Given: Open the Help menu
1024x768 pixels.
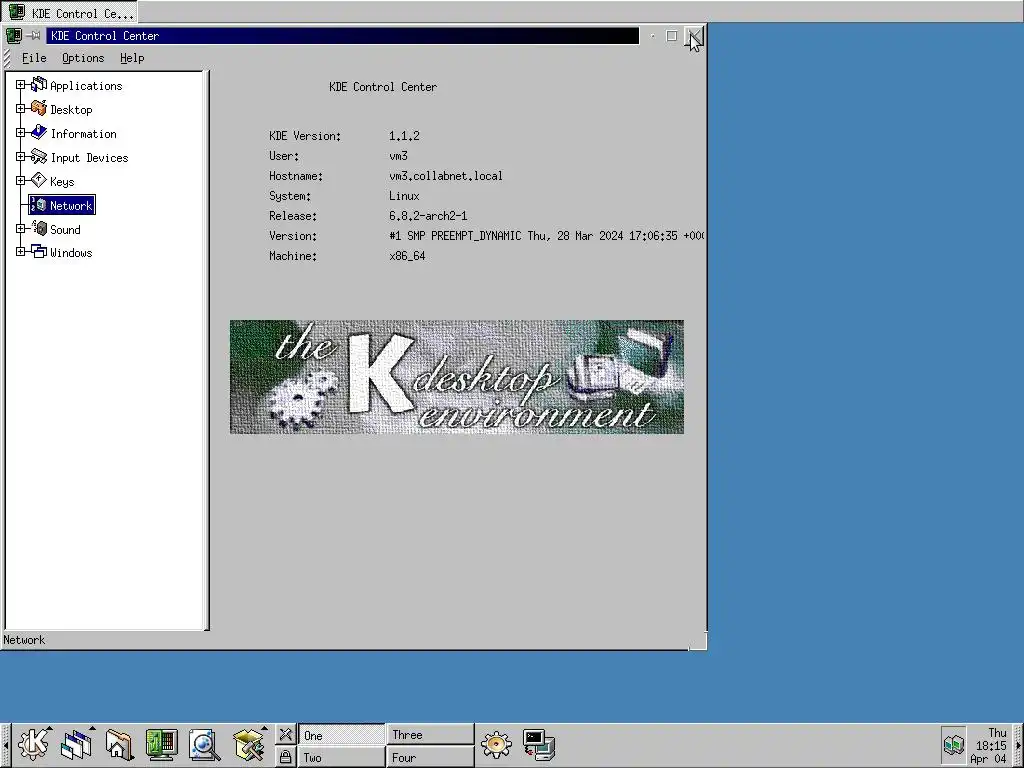Looking at the screenshot, I should [x=132, y=58].
